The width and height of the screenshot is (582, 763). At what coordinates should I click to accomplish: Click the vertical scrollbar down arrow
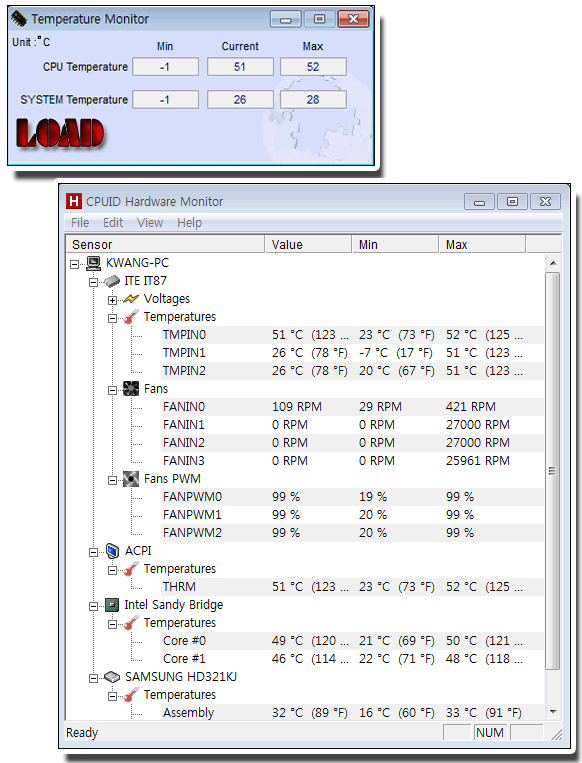pos(553,712)
